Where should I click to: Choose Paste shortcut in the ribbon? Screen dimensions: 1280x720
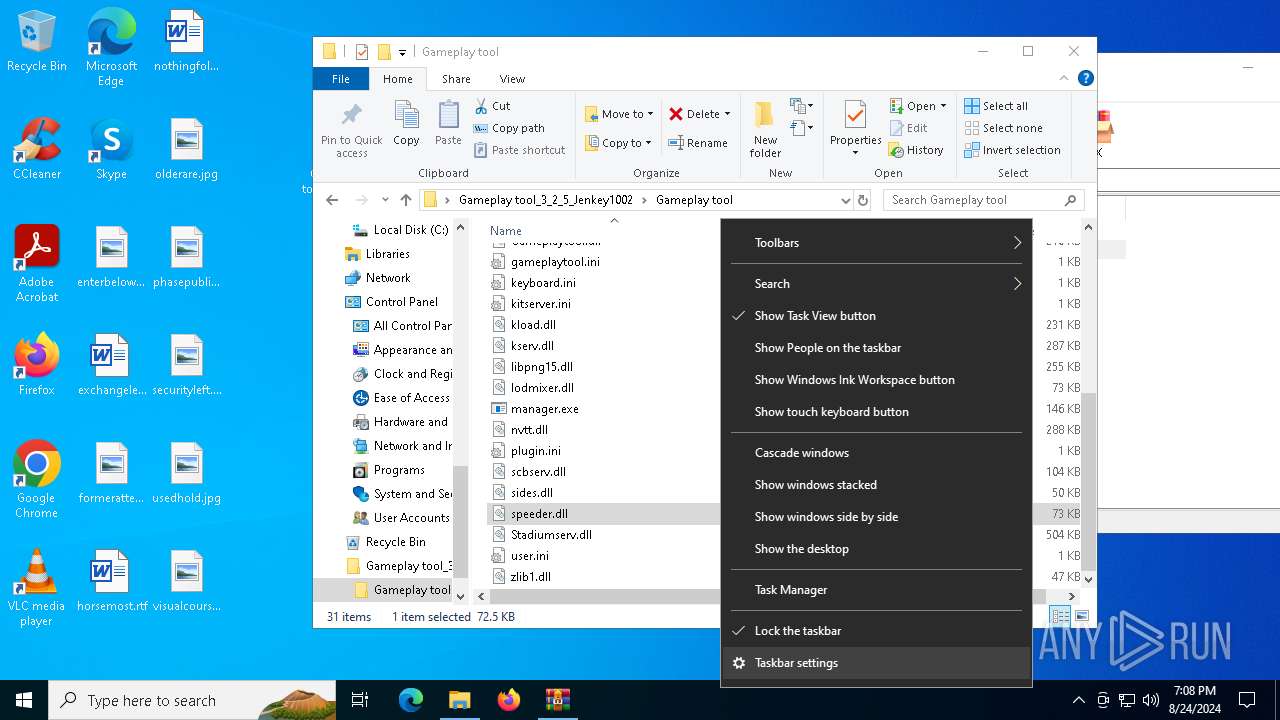519,150
